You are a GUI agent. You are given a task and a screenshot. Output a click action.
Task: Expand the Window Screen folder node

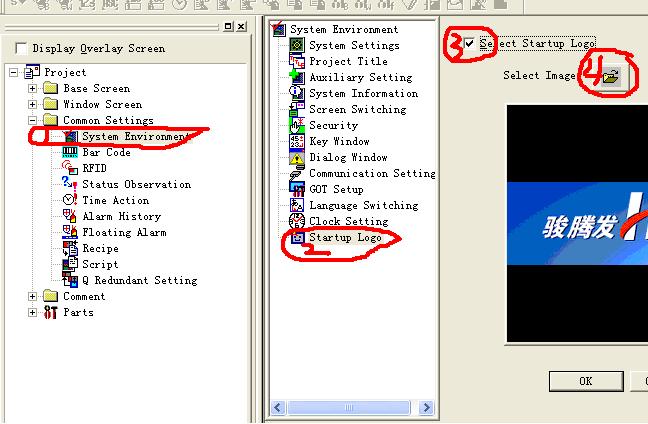33,105
